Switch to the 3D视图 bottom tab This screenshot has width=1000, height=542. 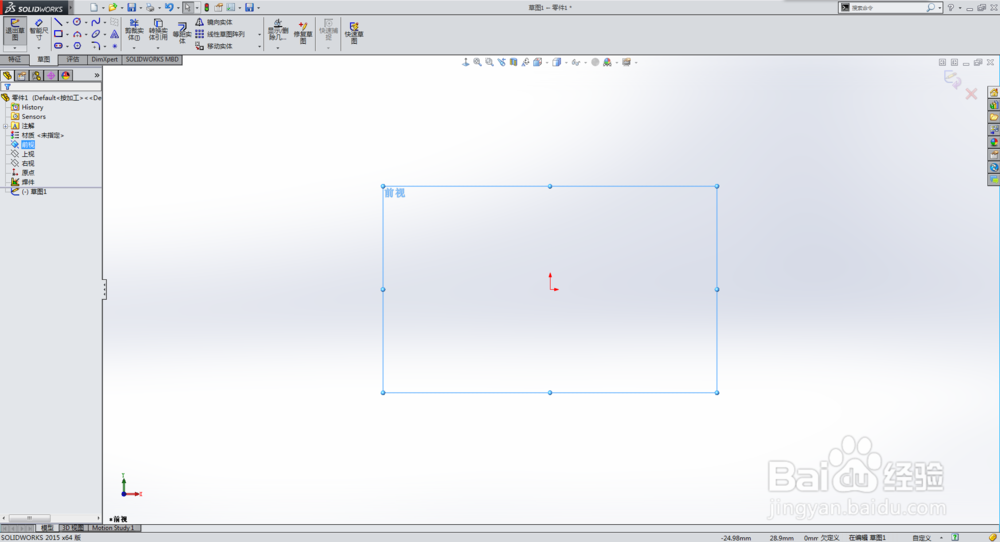(x=72, y=528)
